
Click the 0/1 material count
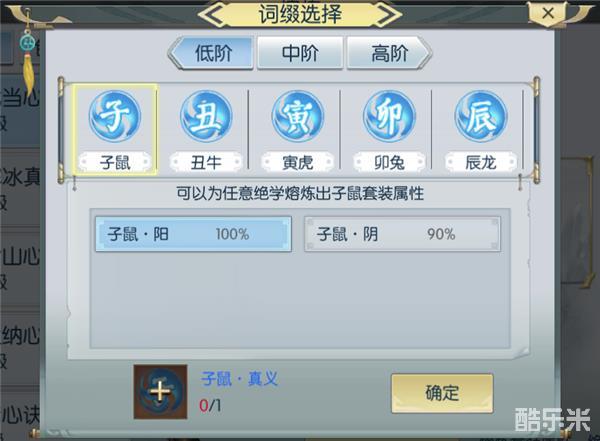(210, 405)
